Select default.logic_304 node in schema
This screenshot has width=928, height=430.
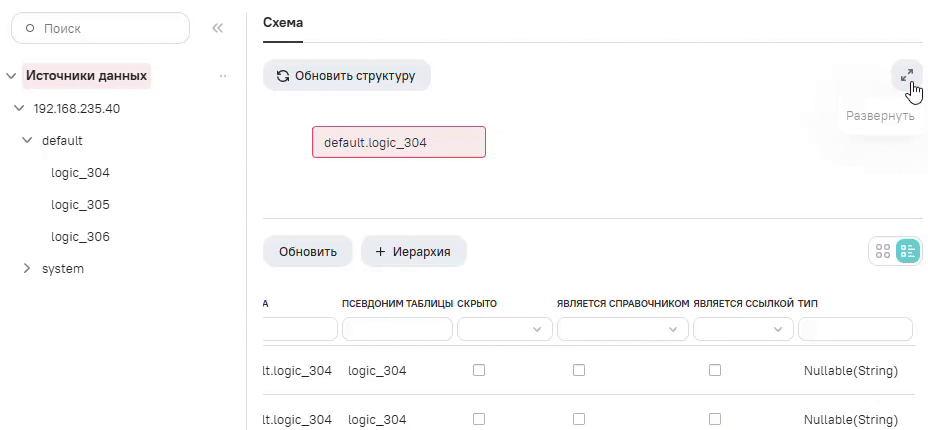pyautogui.click(x=398, y=142)
